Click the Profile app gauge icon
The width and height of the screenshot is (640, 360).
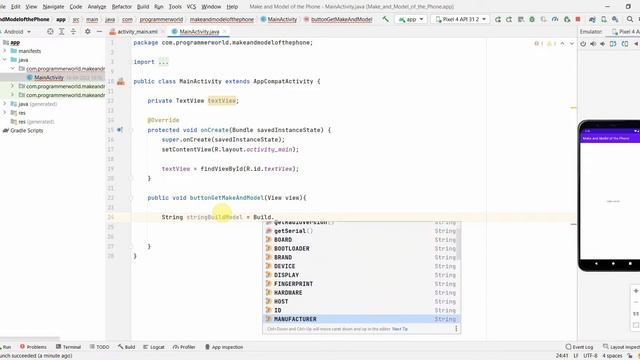pyautogui.click(x=555, y=19)
